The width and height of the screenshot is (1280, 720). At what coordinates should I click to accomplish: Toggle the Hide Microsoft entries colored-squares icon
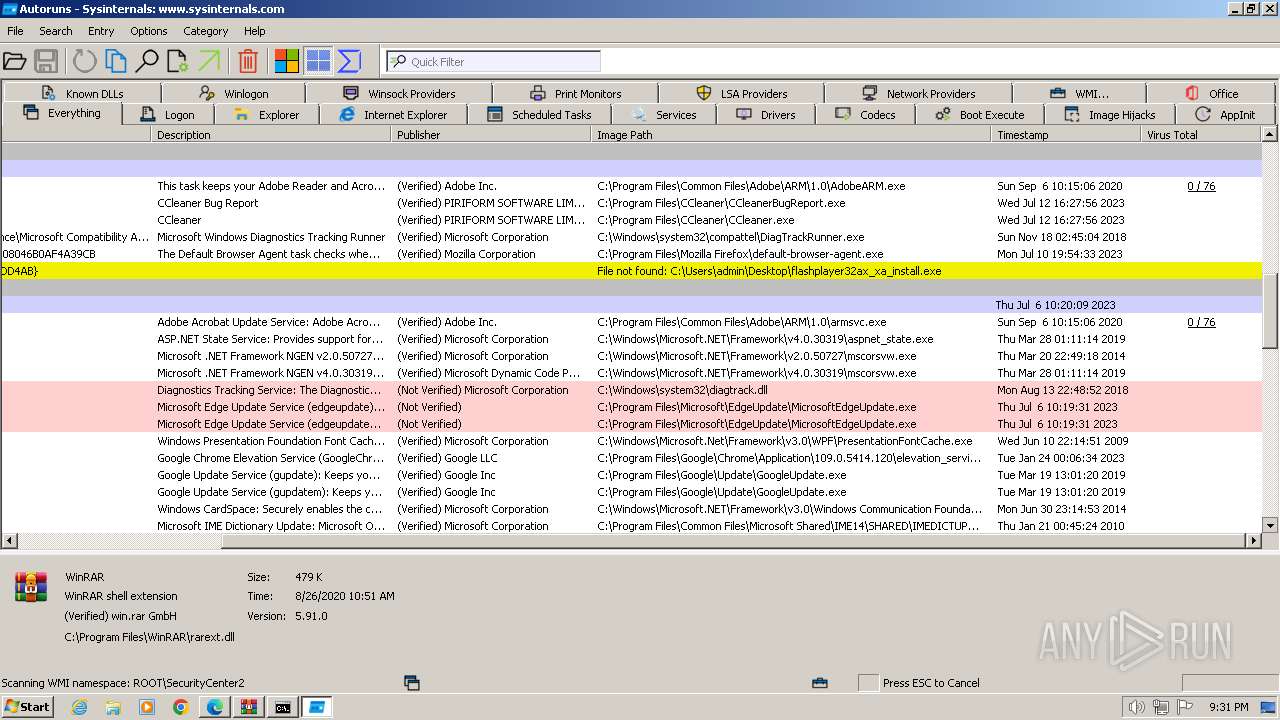[x=287, y=61]
